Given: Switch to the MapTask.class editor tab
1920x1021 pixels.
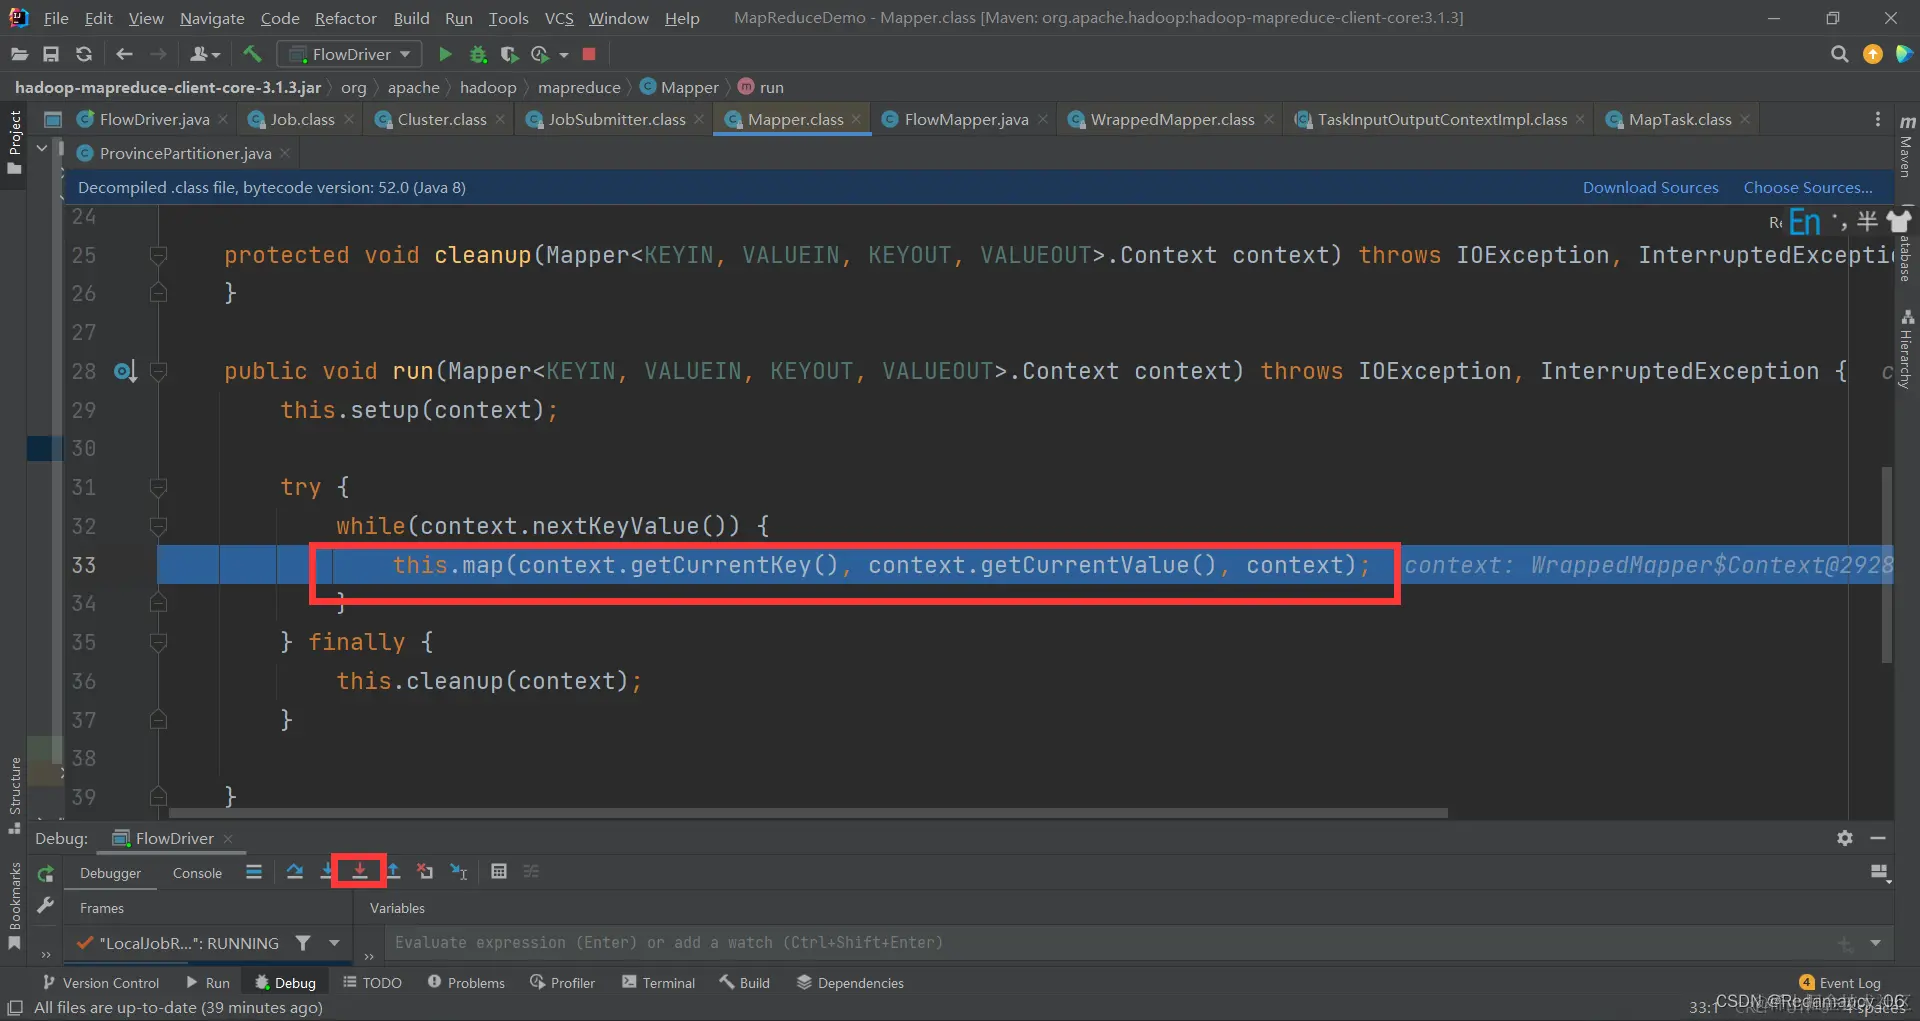Looking at the screenshot, I should pos(1679,119).
